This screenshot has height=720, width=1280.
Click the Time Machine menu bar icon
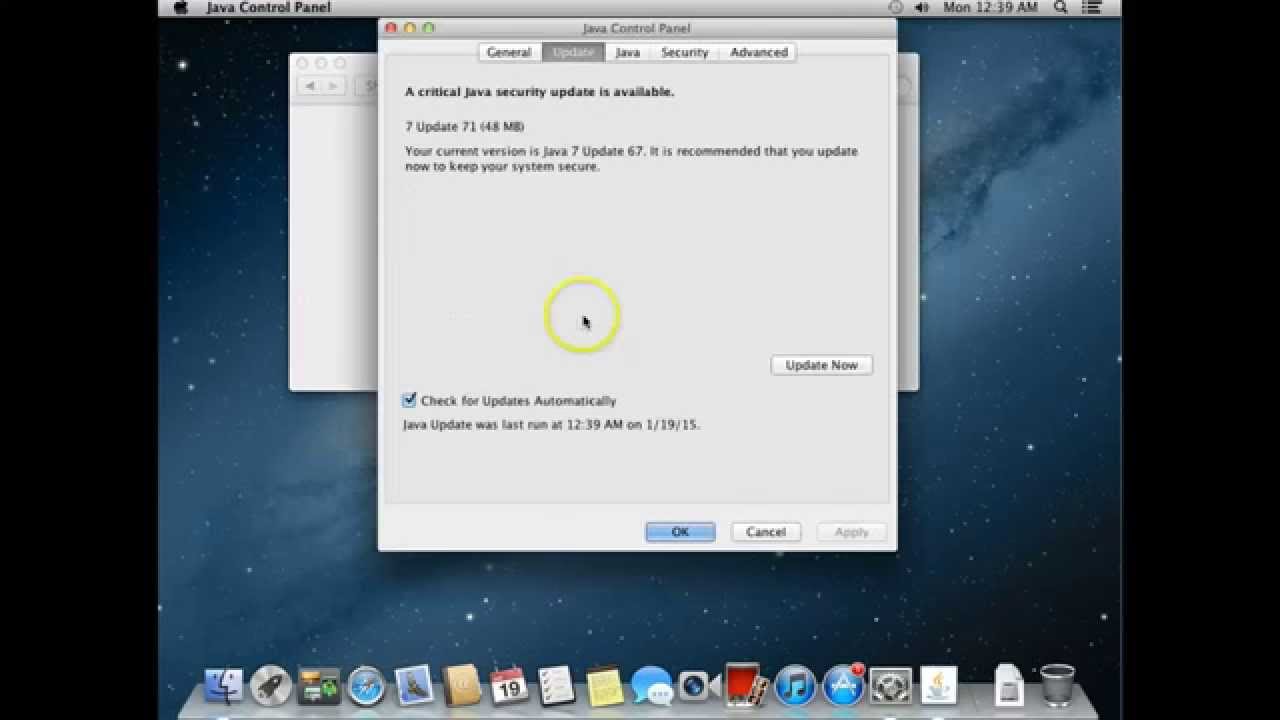(x=896, y=8)
